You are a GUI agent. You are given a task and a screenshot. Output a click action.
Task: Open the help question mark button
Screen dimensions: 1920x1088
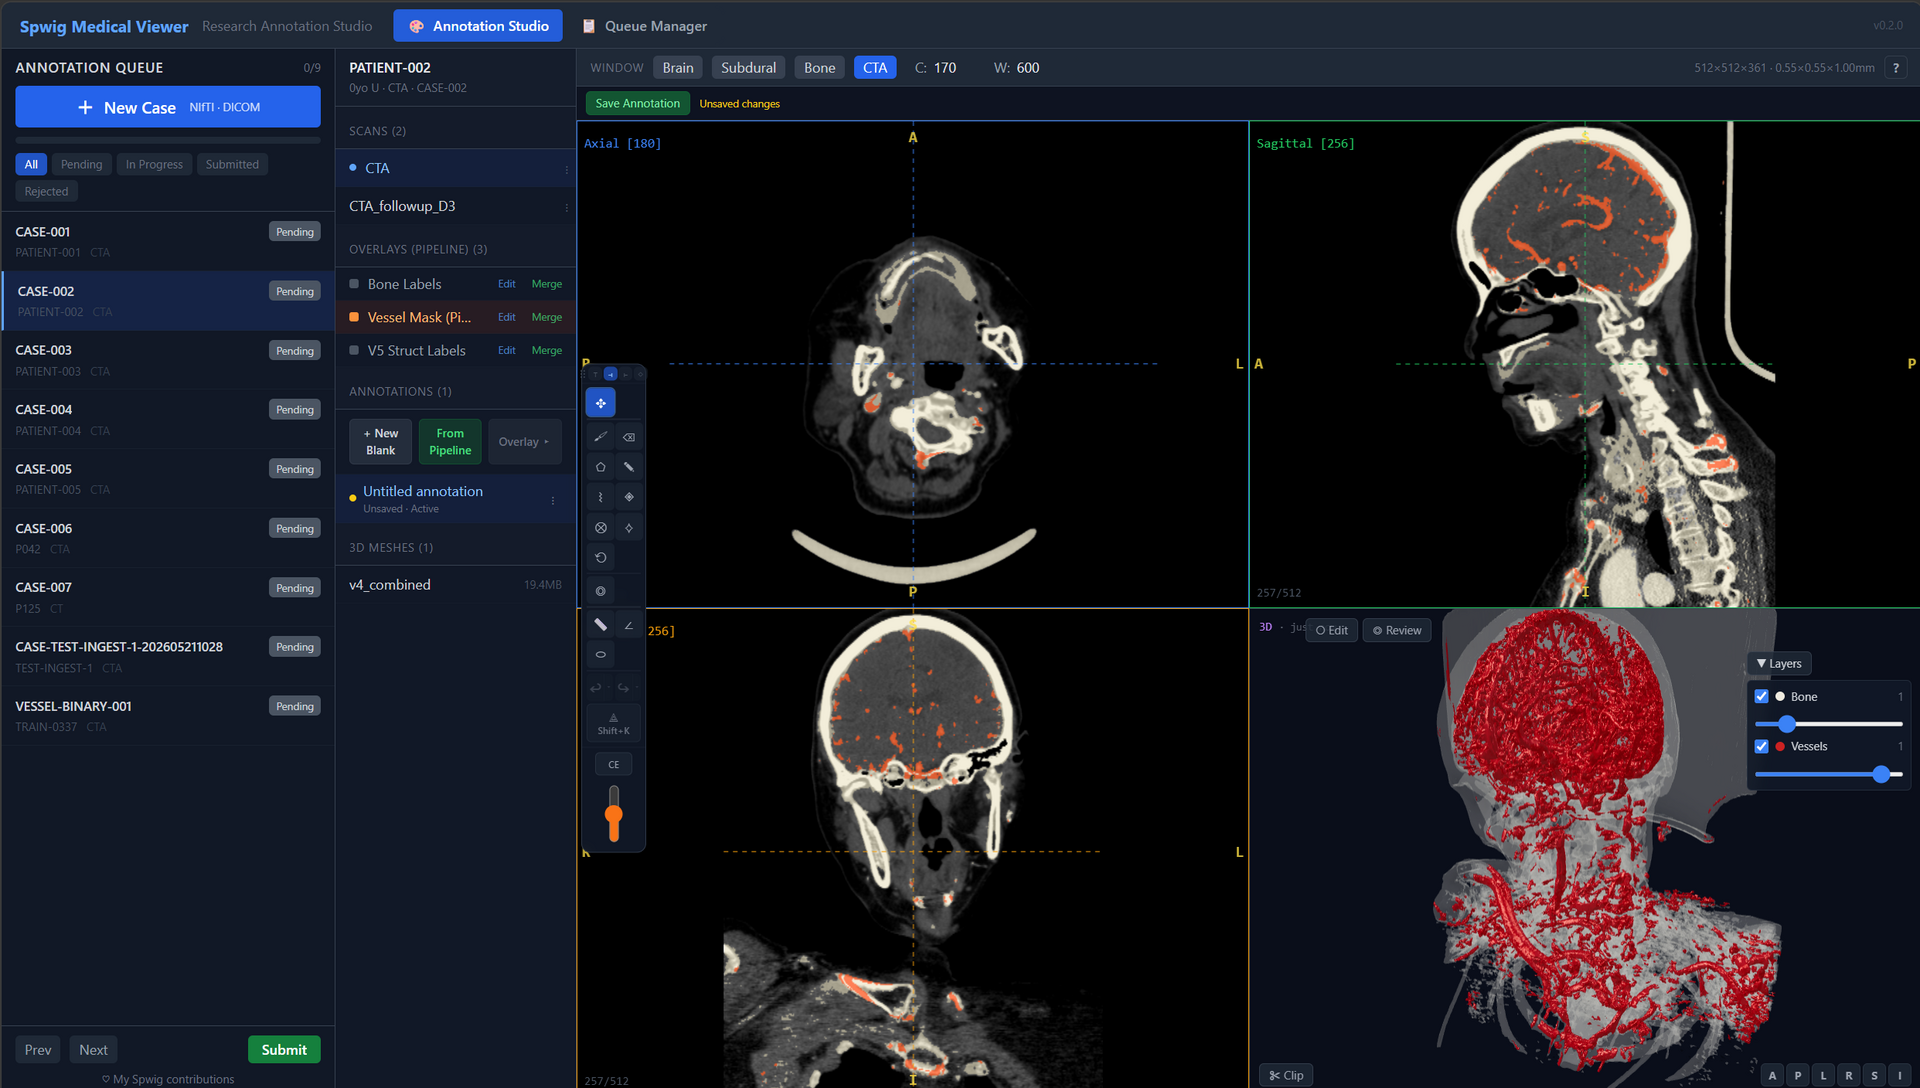point(1895,68)
